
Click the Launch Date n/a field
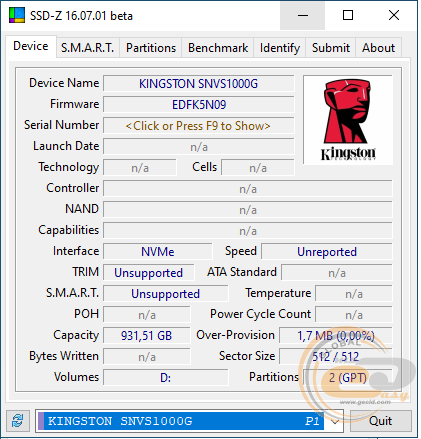(x=199, y=147)
